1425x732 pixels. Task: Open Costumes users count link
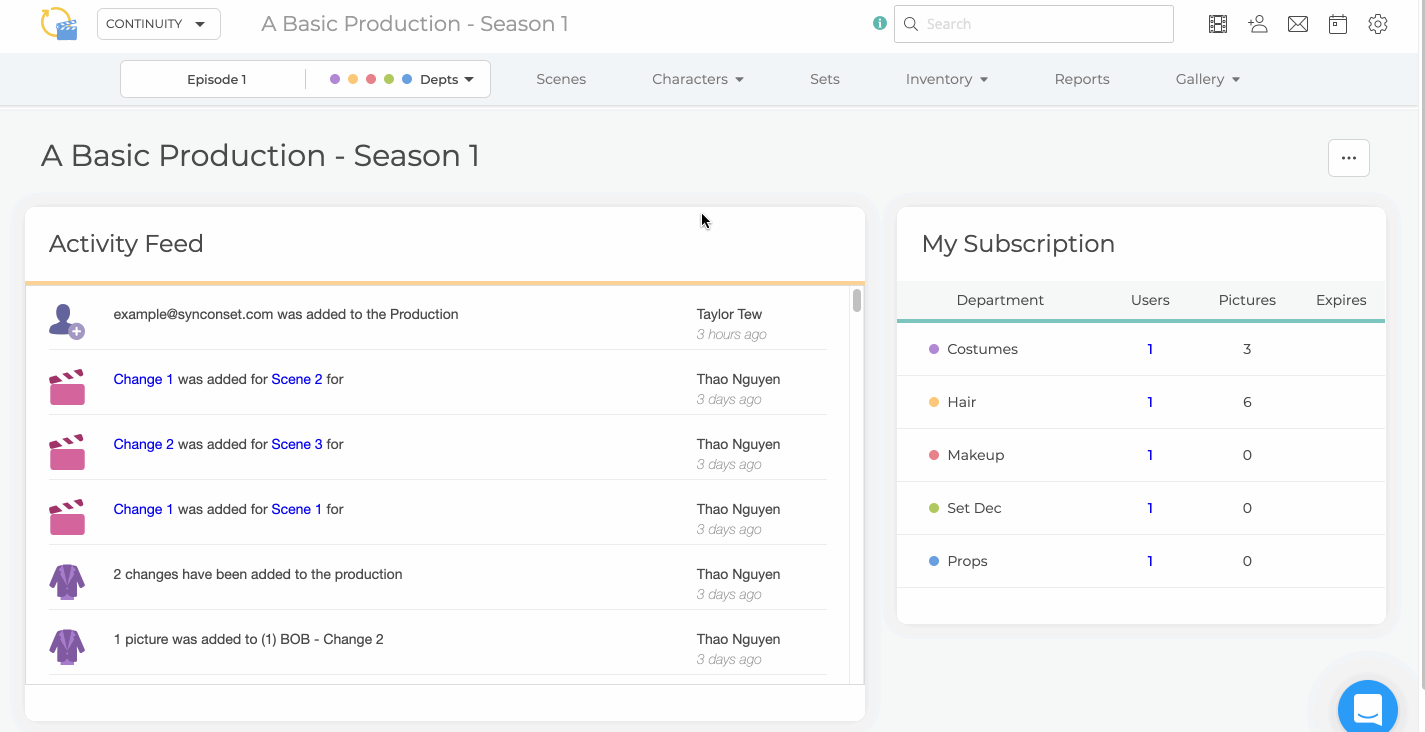coord(1150,349)
